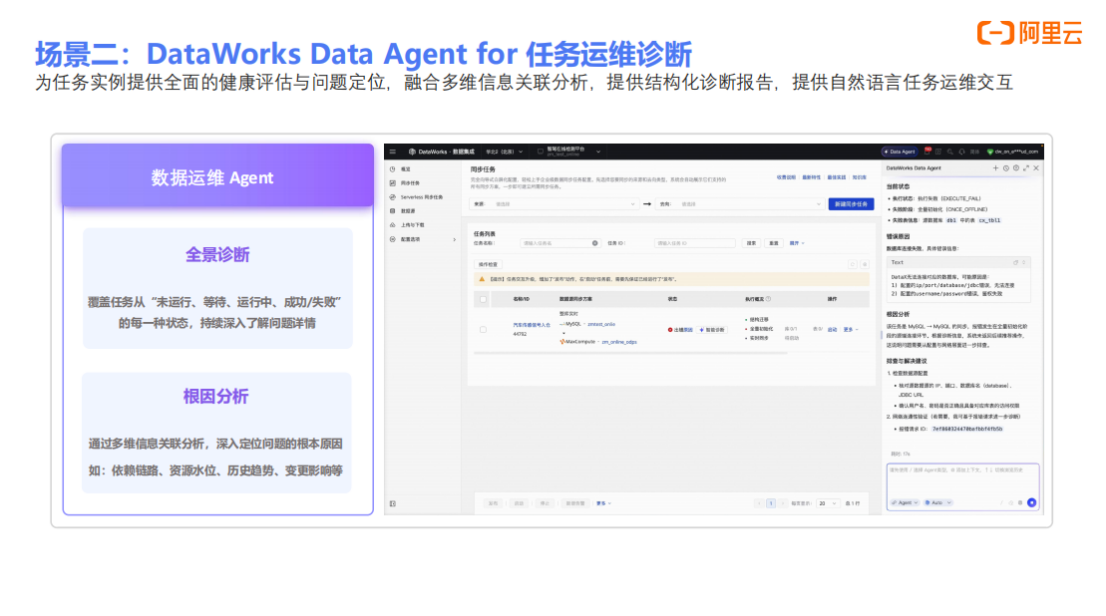Open the MySQL source datasource link
Screen dimensions: 1106x616
click(x=601, y=324)
